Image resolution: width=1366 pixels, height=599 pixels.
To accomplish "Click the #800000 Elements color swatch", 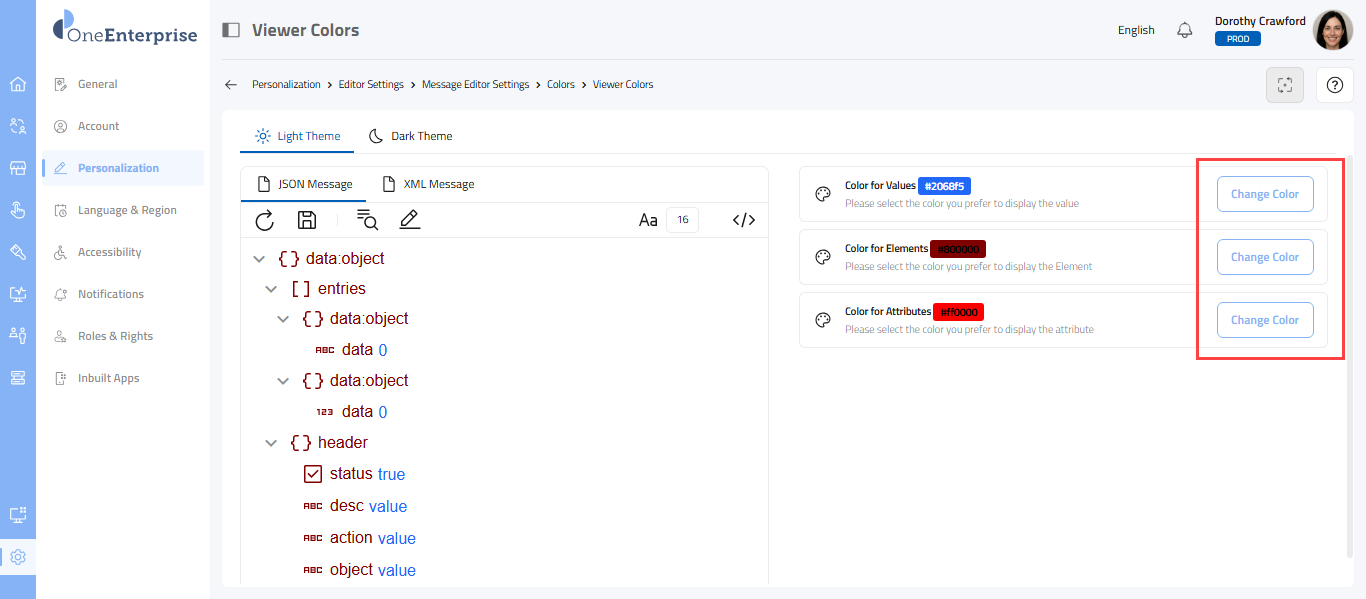I will 959,249.
